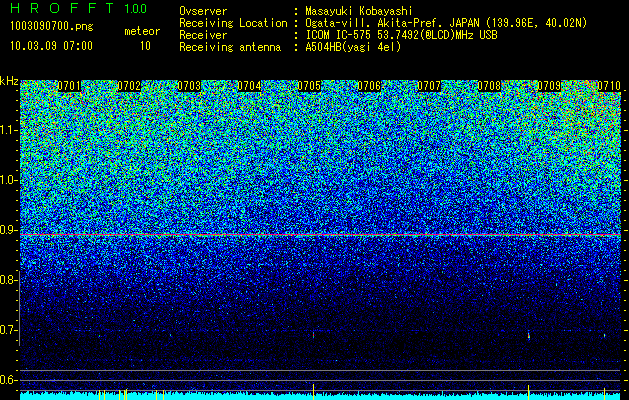Click the 0.7 kHz axis label
629x400 pixels.
(x=9, y=330)
